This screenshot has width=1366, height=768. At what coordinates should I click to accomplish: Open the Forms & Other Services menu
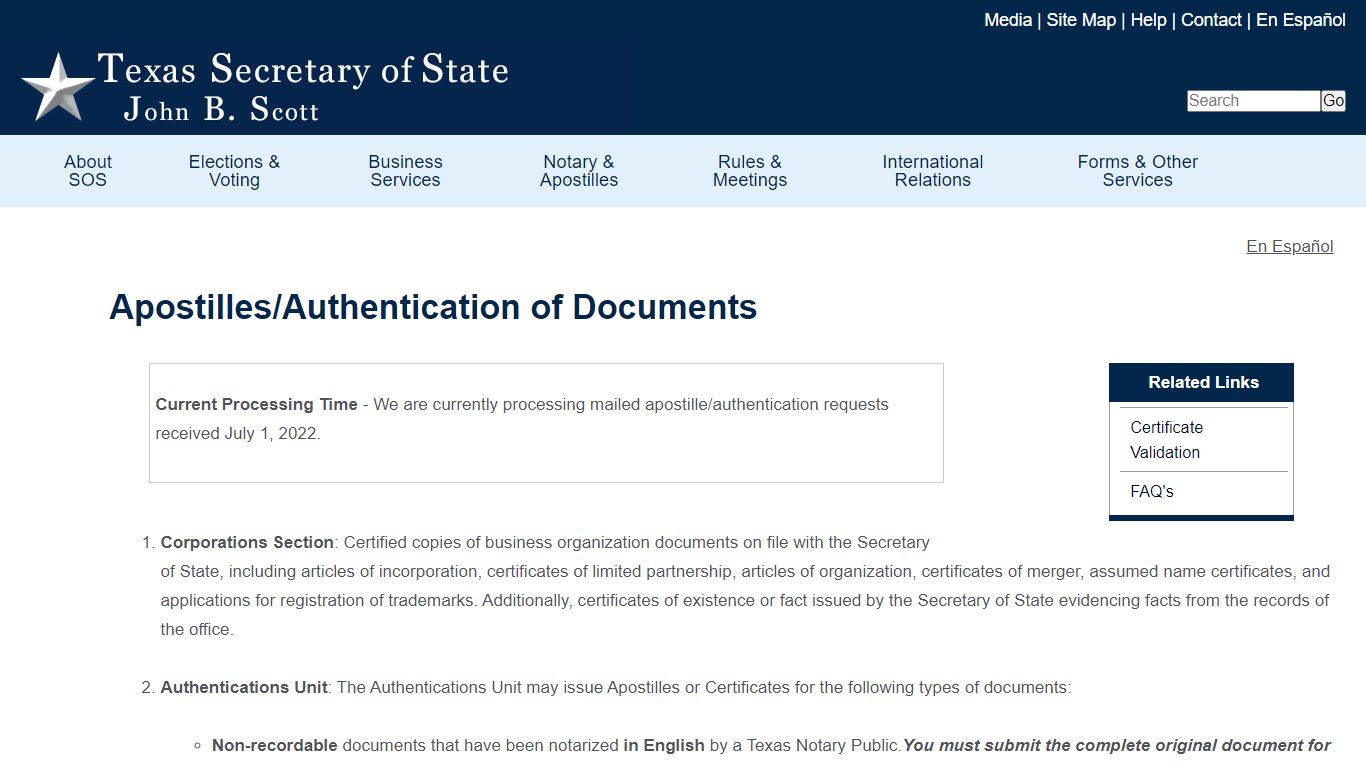tap(1137, 171)
